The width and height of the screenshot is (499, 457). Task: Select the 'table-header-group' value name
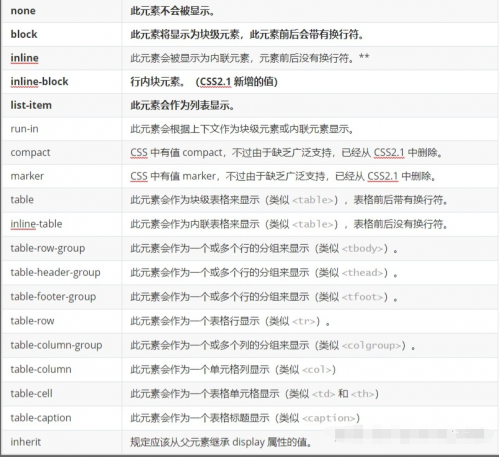(x=55, y=272)
